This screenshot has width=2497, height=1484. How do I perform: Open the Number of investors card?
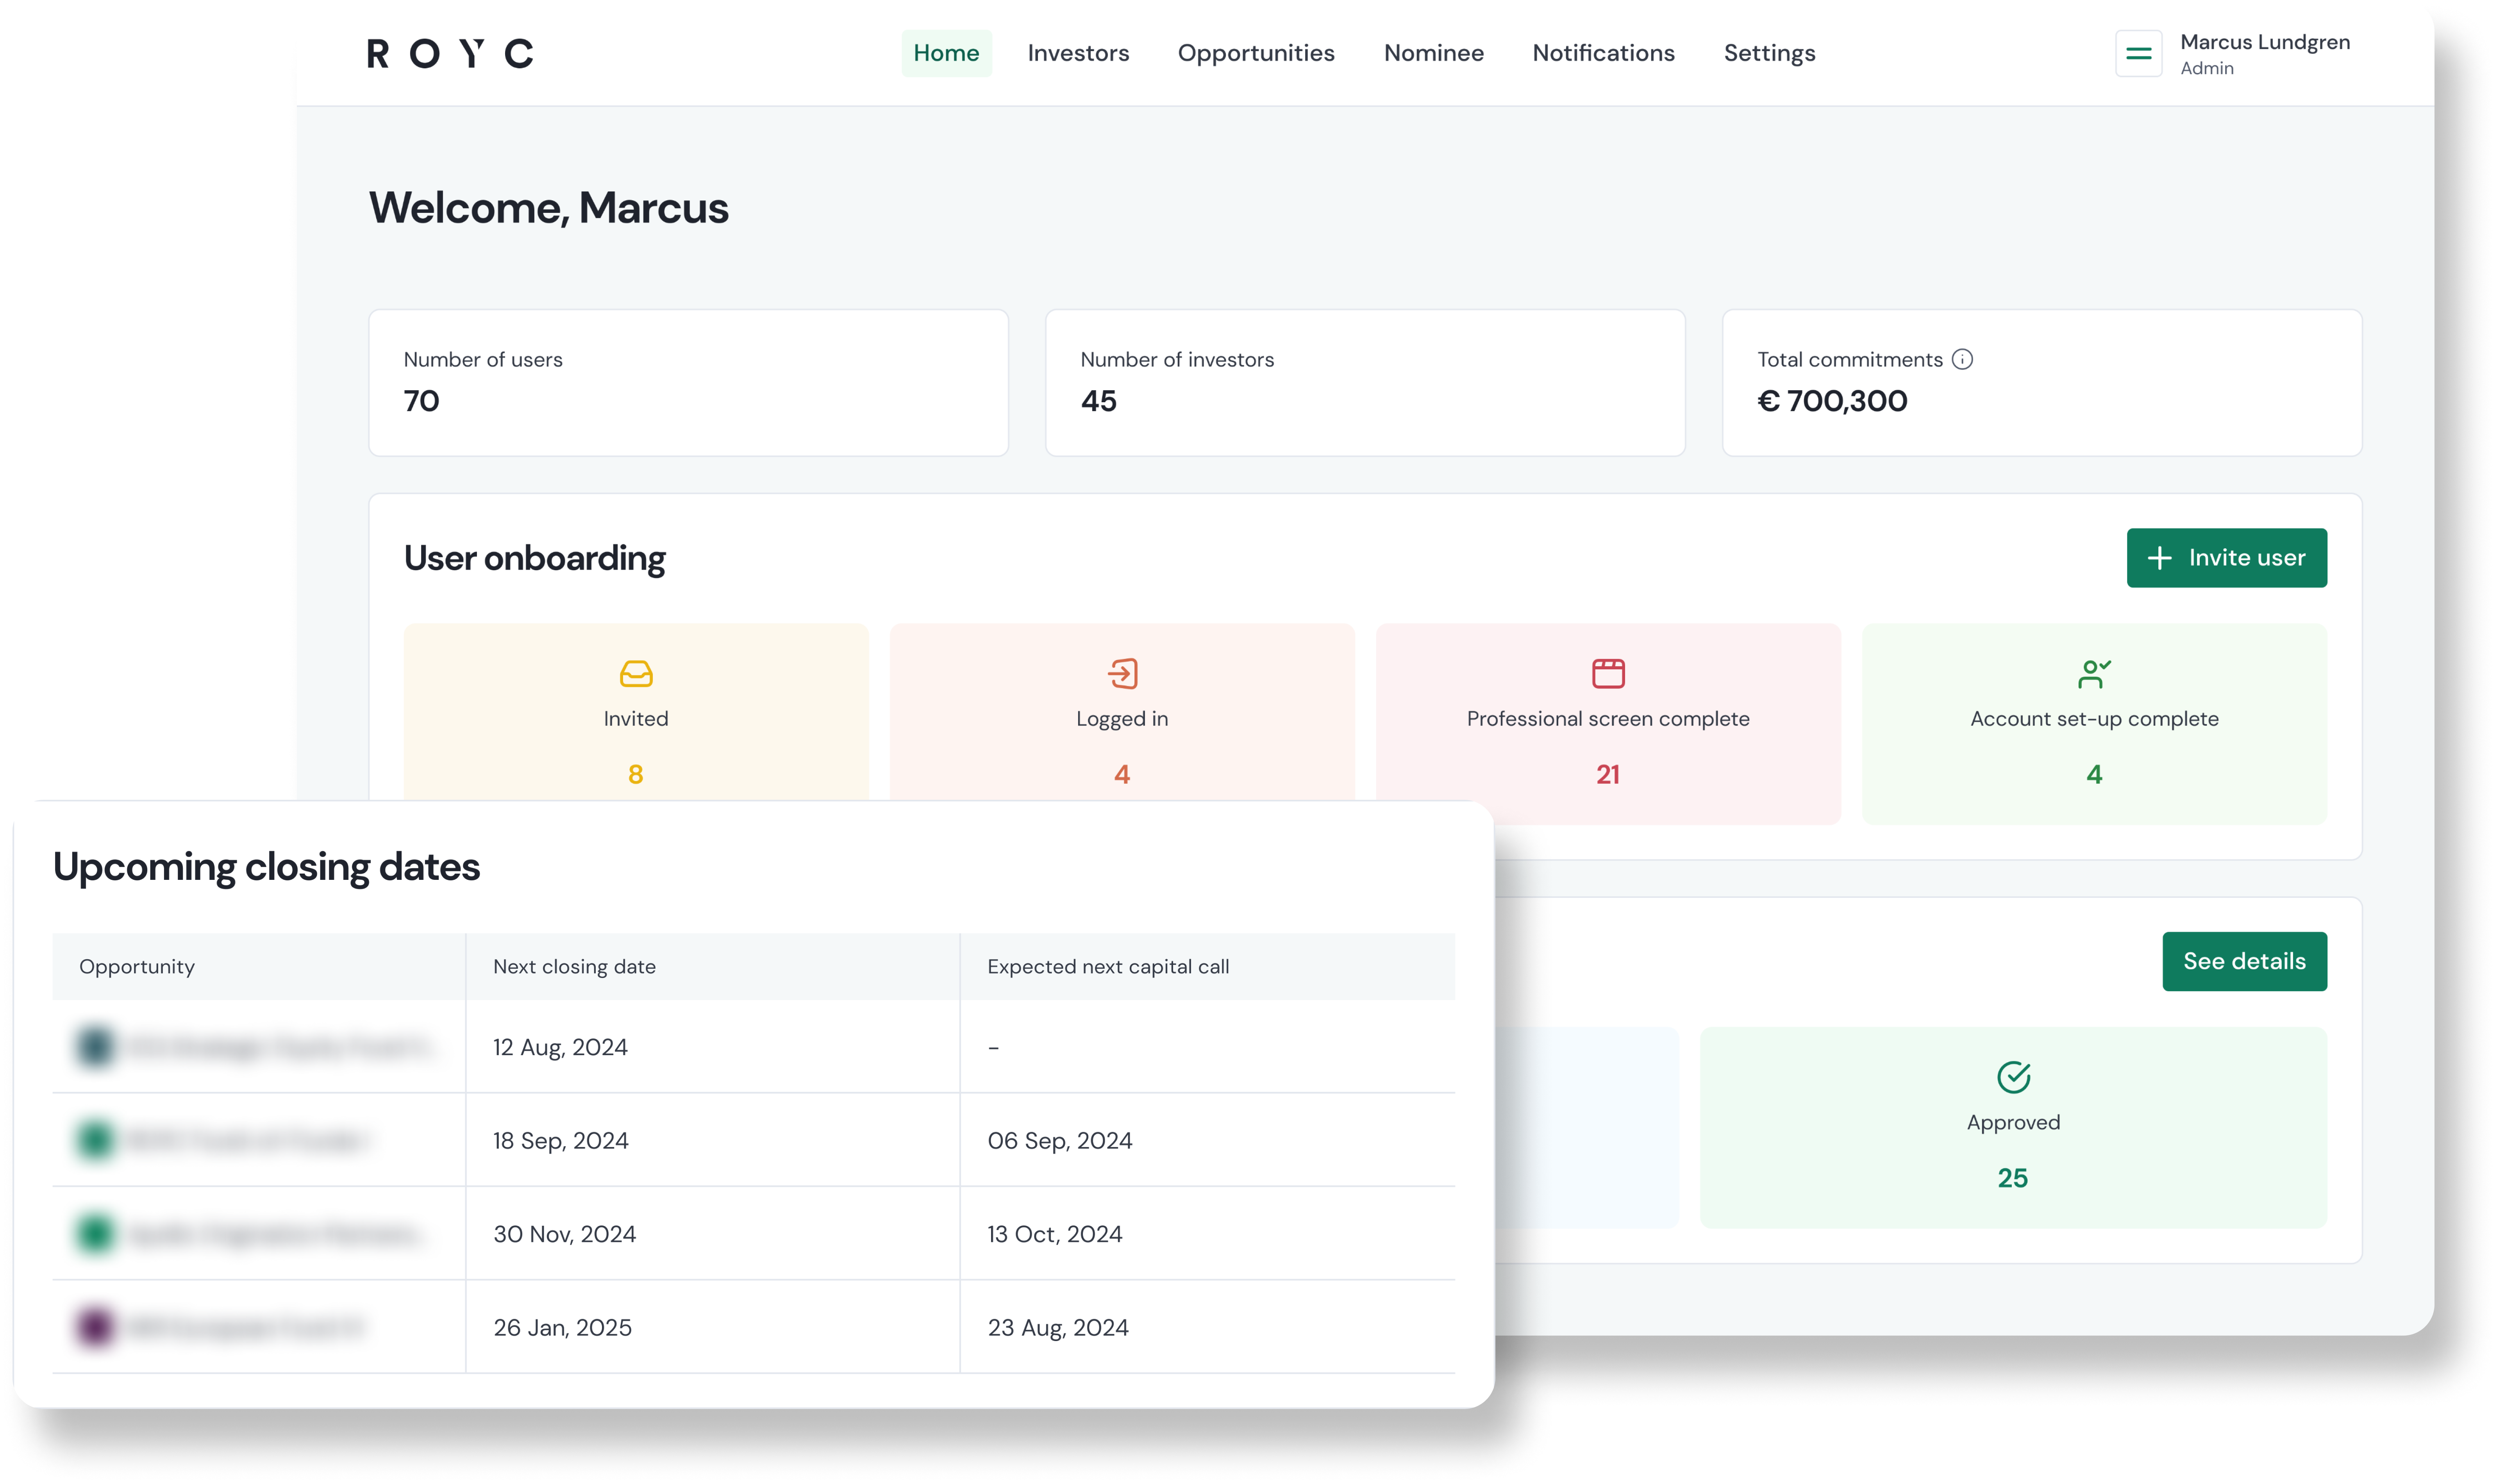point(1365,383)
